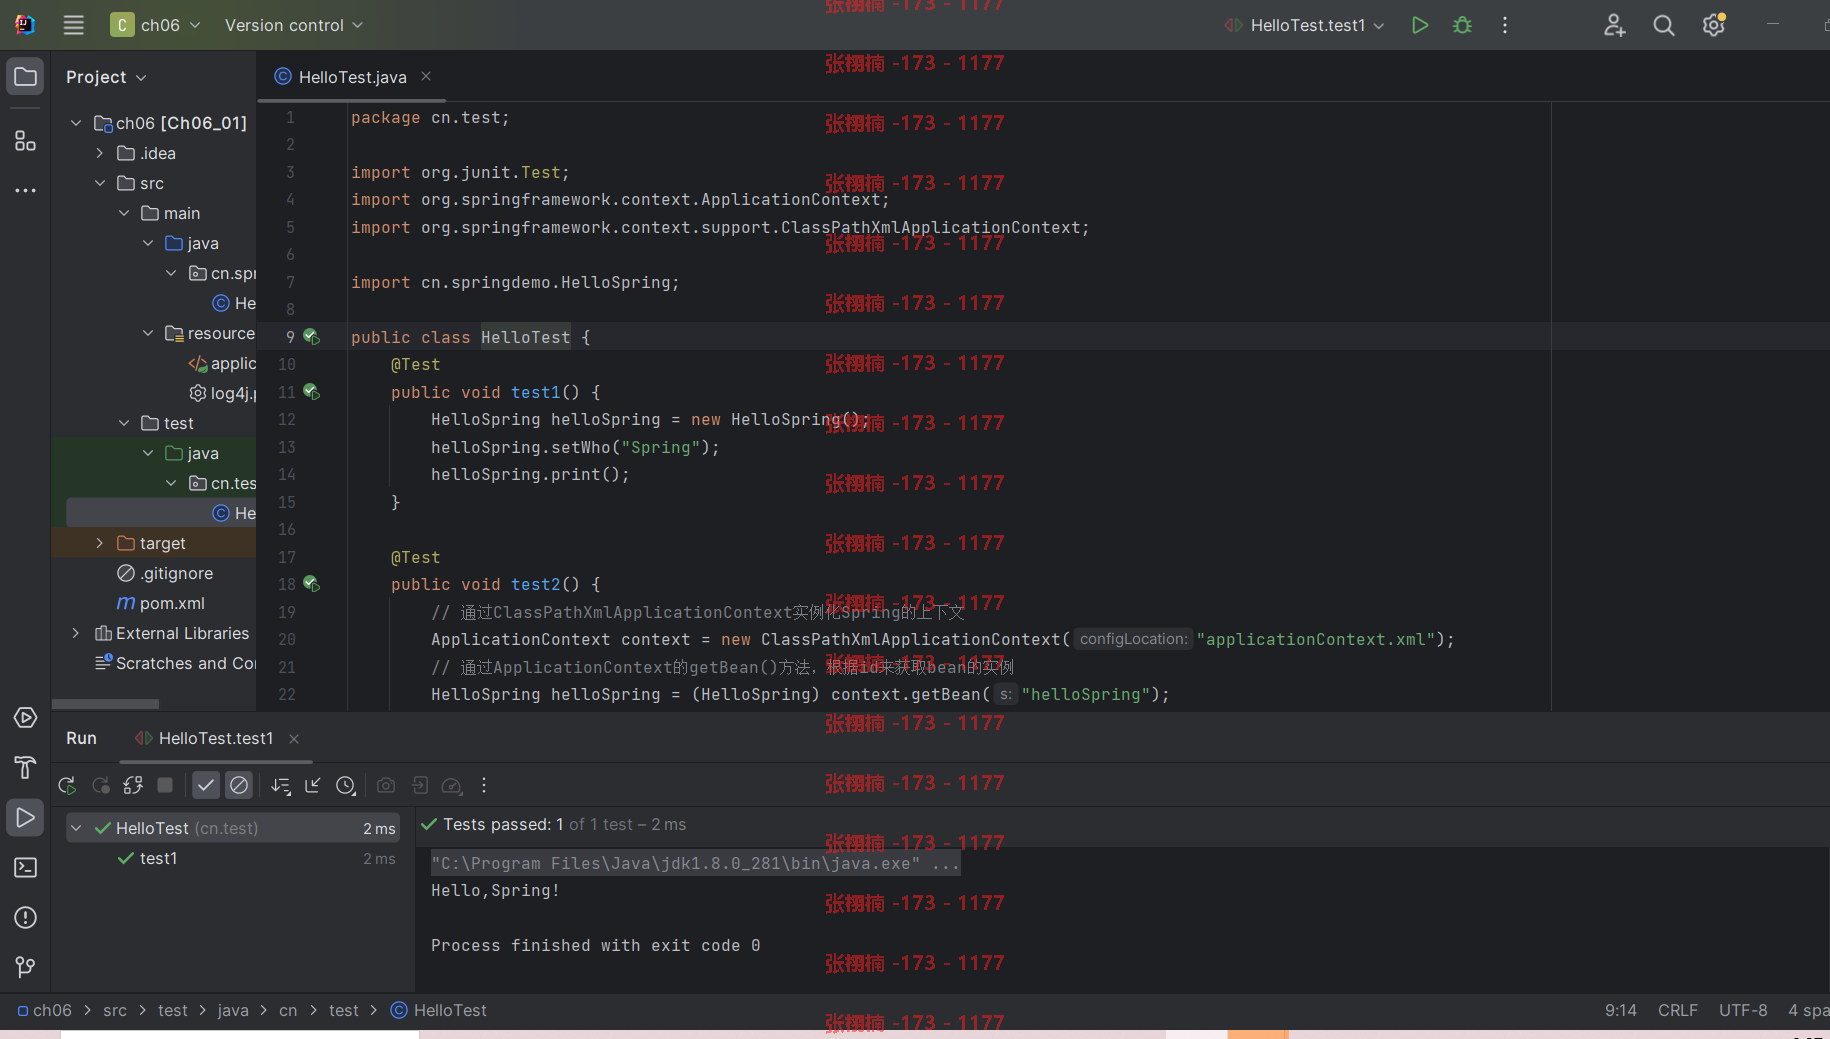The width and height of the screenshot is (1830, 1039).
Task: Open Terminal tool window icon
Action: coord(25,868)
